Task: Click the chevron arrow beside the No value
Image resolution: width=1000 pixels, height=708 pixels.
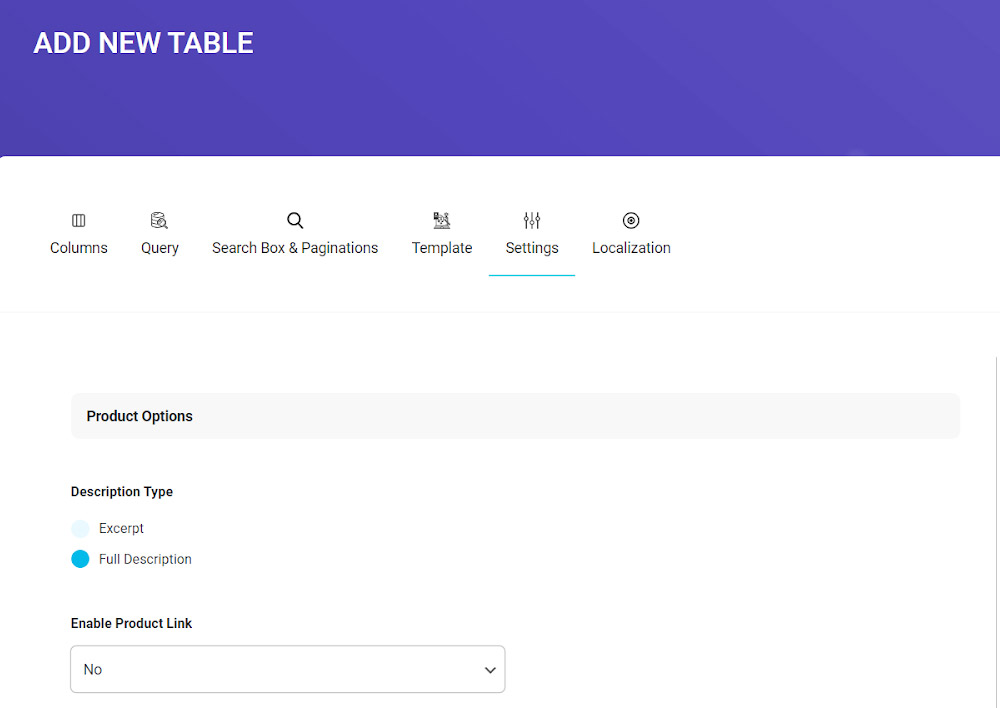Action: click(490, 670)
